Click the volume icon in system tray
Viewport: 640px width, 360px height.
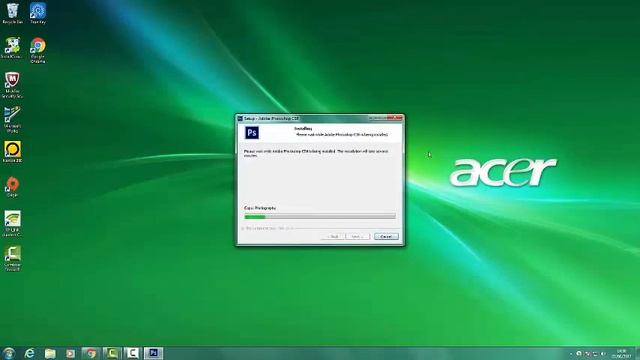[603, 354]
